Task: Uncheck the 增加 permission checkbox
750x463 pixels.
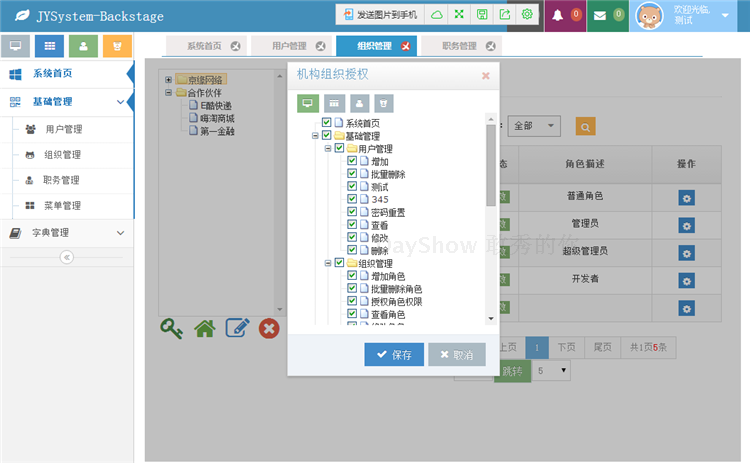Action: click(352, 161)
